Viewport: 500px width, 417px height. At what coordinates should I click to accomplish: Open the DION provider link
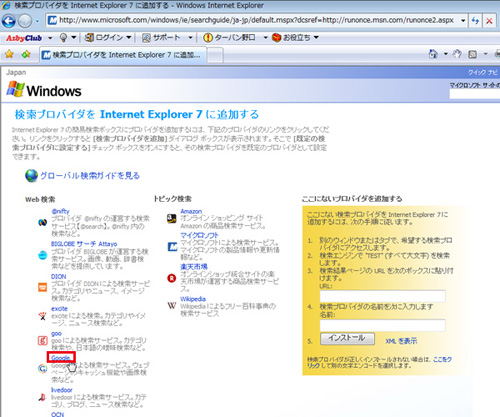(x=59, y=276)
